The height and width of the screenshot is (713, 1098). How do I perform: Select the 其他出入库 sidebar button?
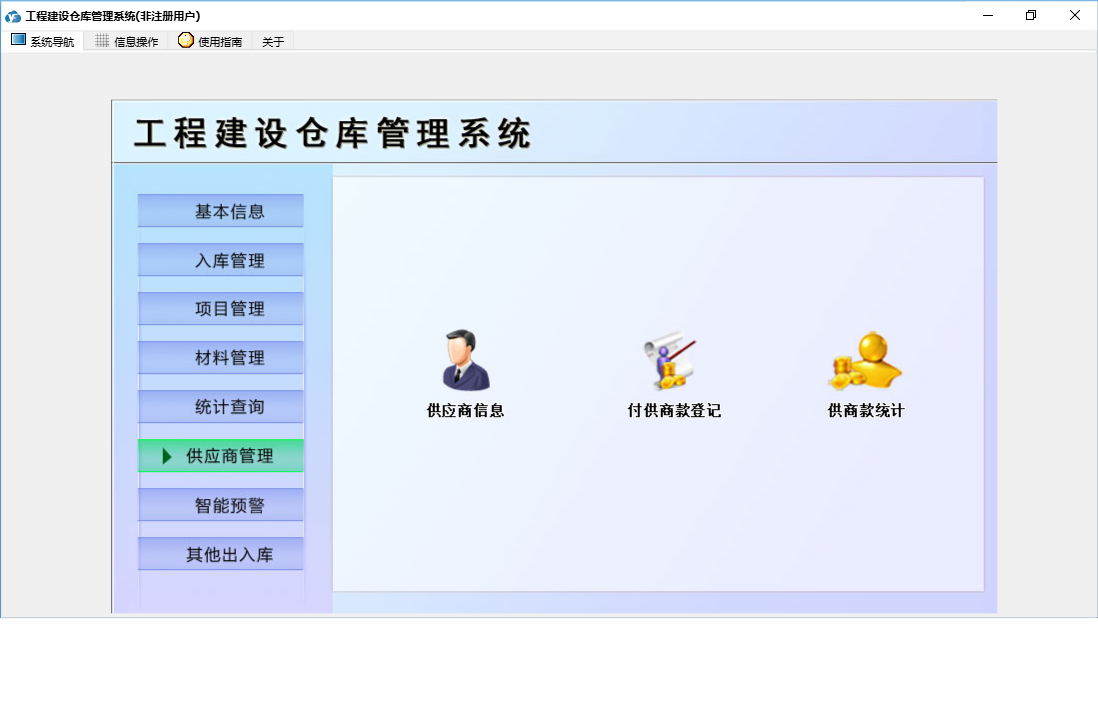pyautogui.click(x=221, y=554)
